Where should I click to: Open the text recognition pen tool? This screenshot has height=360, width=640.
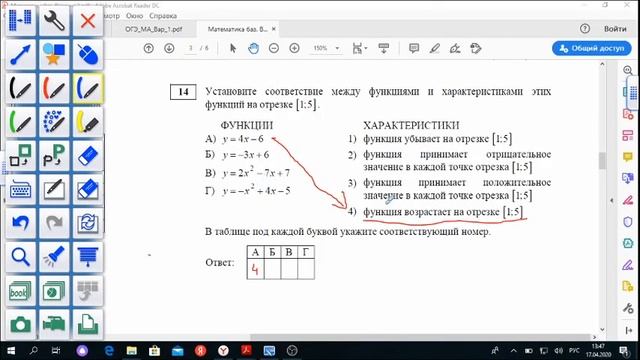tap(54, 156)
